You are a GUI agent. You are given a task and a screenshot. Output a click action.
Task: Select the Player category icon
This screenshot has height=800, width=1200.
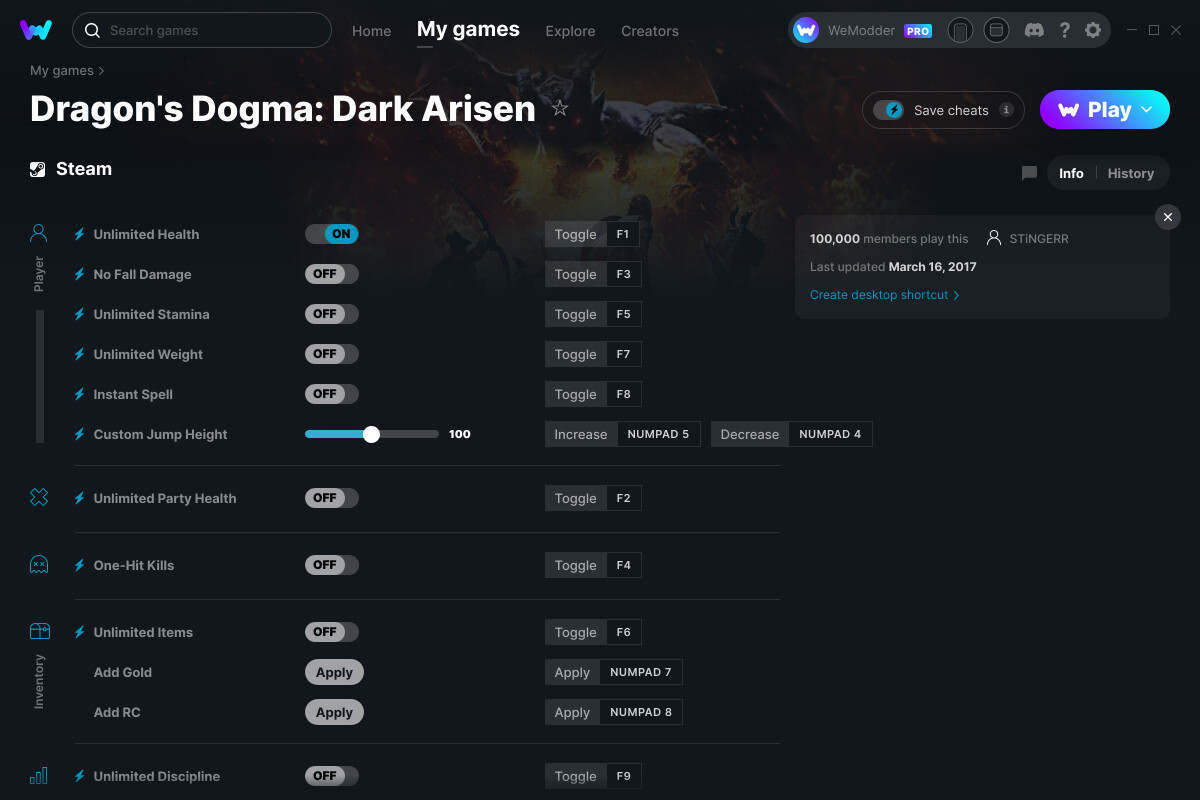click(39, 234)
